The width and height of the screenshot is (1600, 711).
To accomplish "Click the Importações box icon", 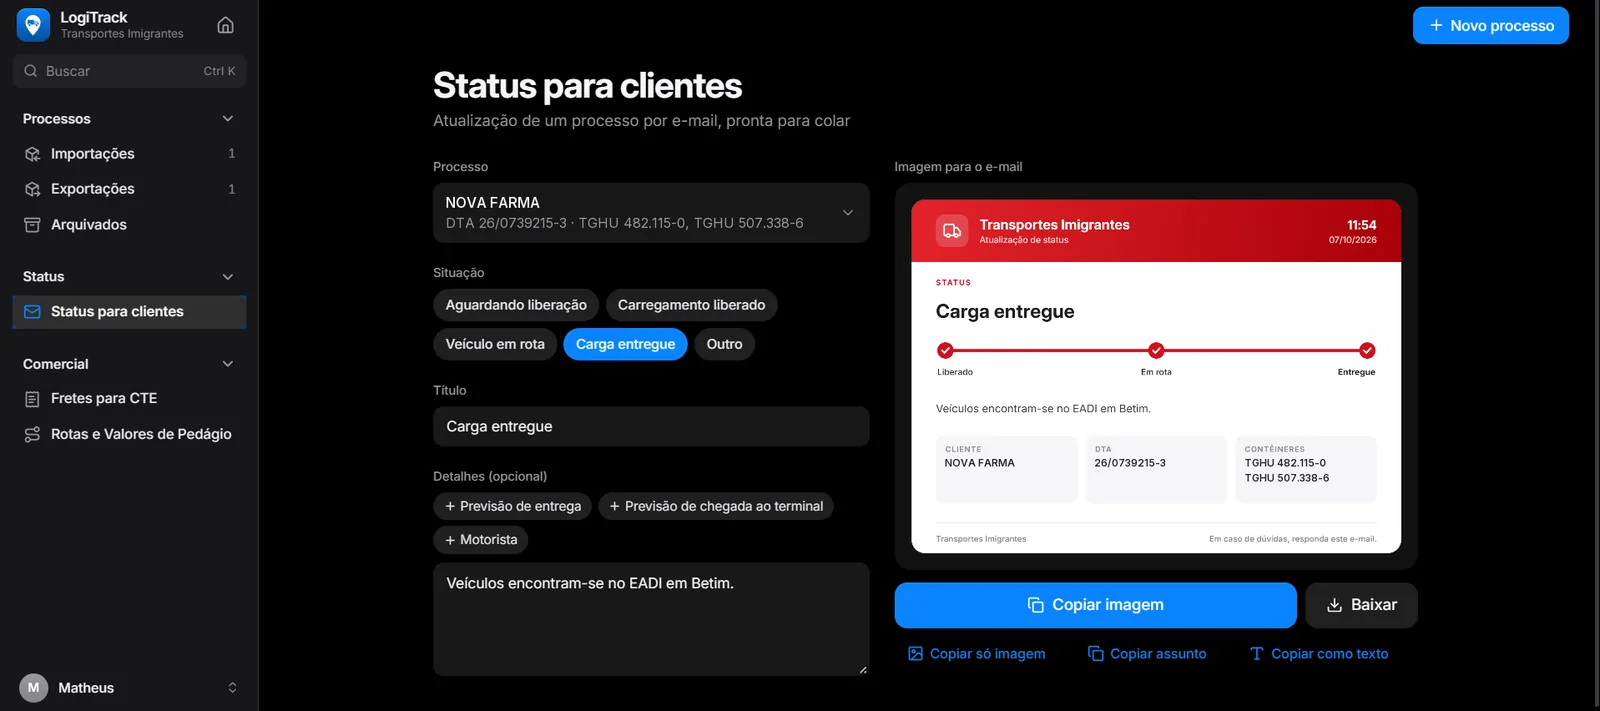I will pos(32,154).
